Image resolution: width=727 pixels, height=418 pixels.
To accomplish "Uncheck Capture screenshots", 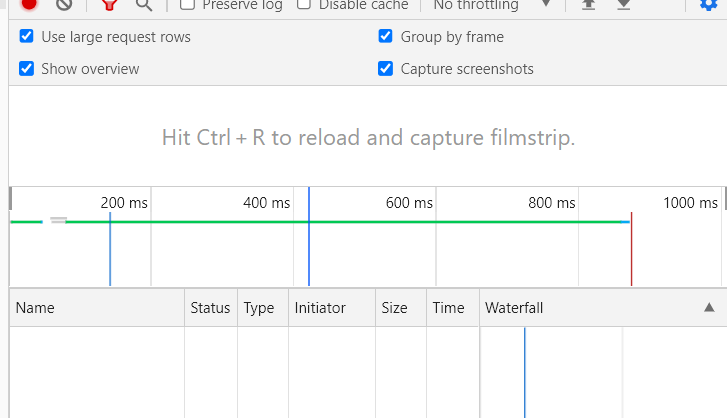I will (x=385, y=69).
